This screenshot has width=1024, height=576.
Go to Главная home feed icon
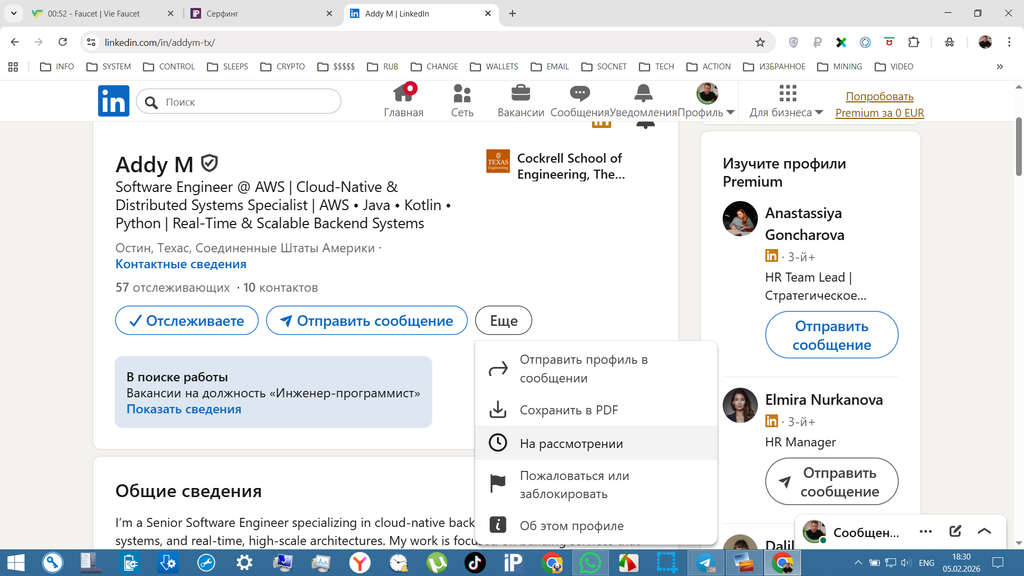pos(403,101)
